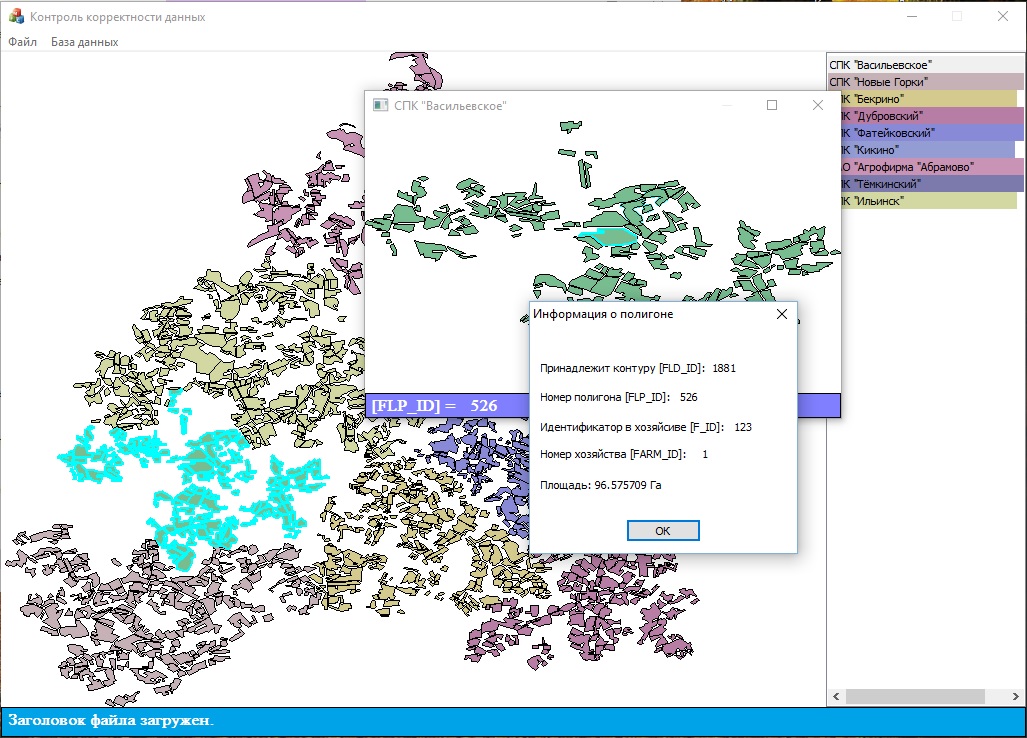The height and width of the screenshot is (738, 1027).
Task: Click the farm list scrollbar left arrow
Action: coord(836,696)
